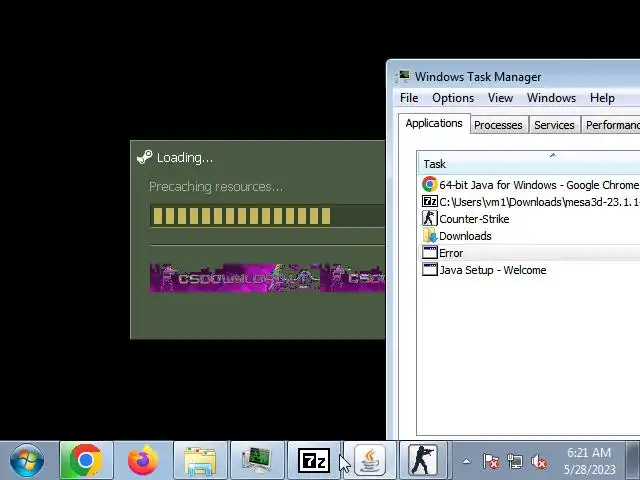This screenshot has width=640, height=480.
Task: Open the Help menu in Task Manager
Action: pos(602,98)
